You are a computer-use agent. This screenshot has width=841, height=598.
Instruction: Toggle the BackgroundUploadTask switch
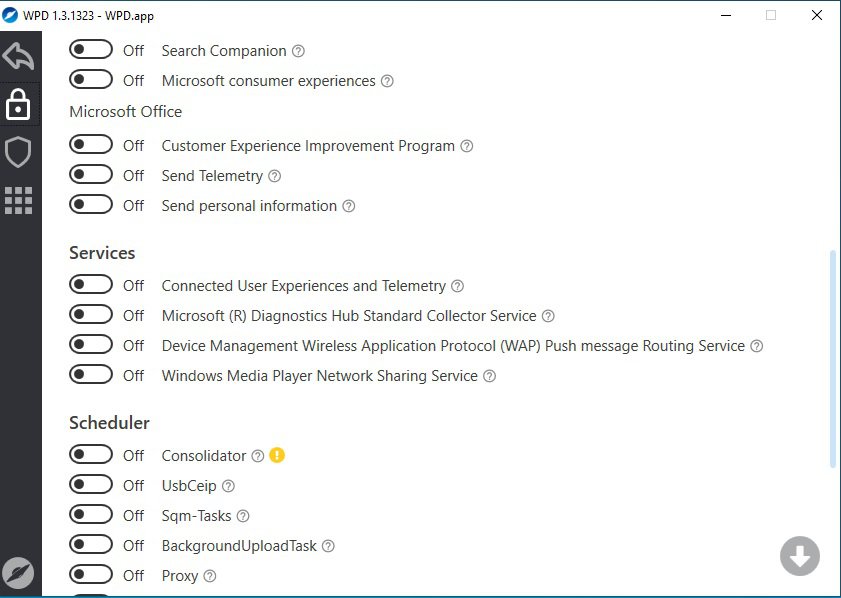tap(91, 545)
